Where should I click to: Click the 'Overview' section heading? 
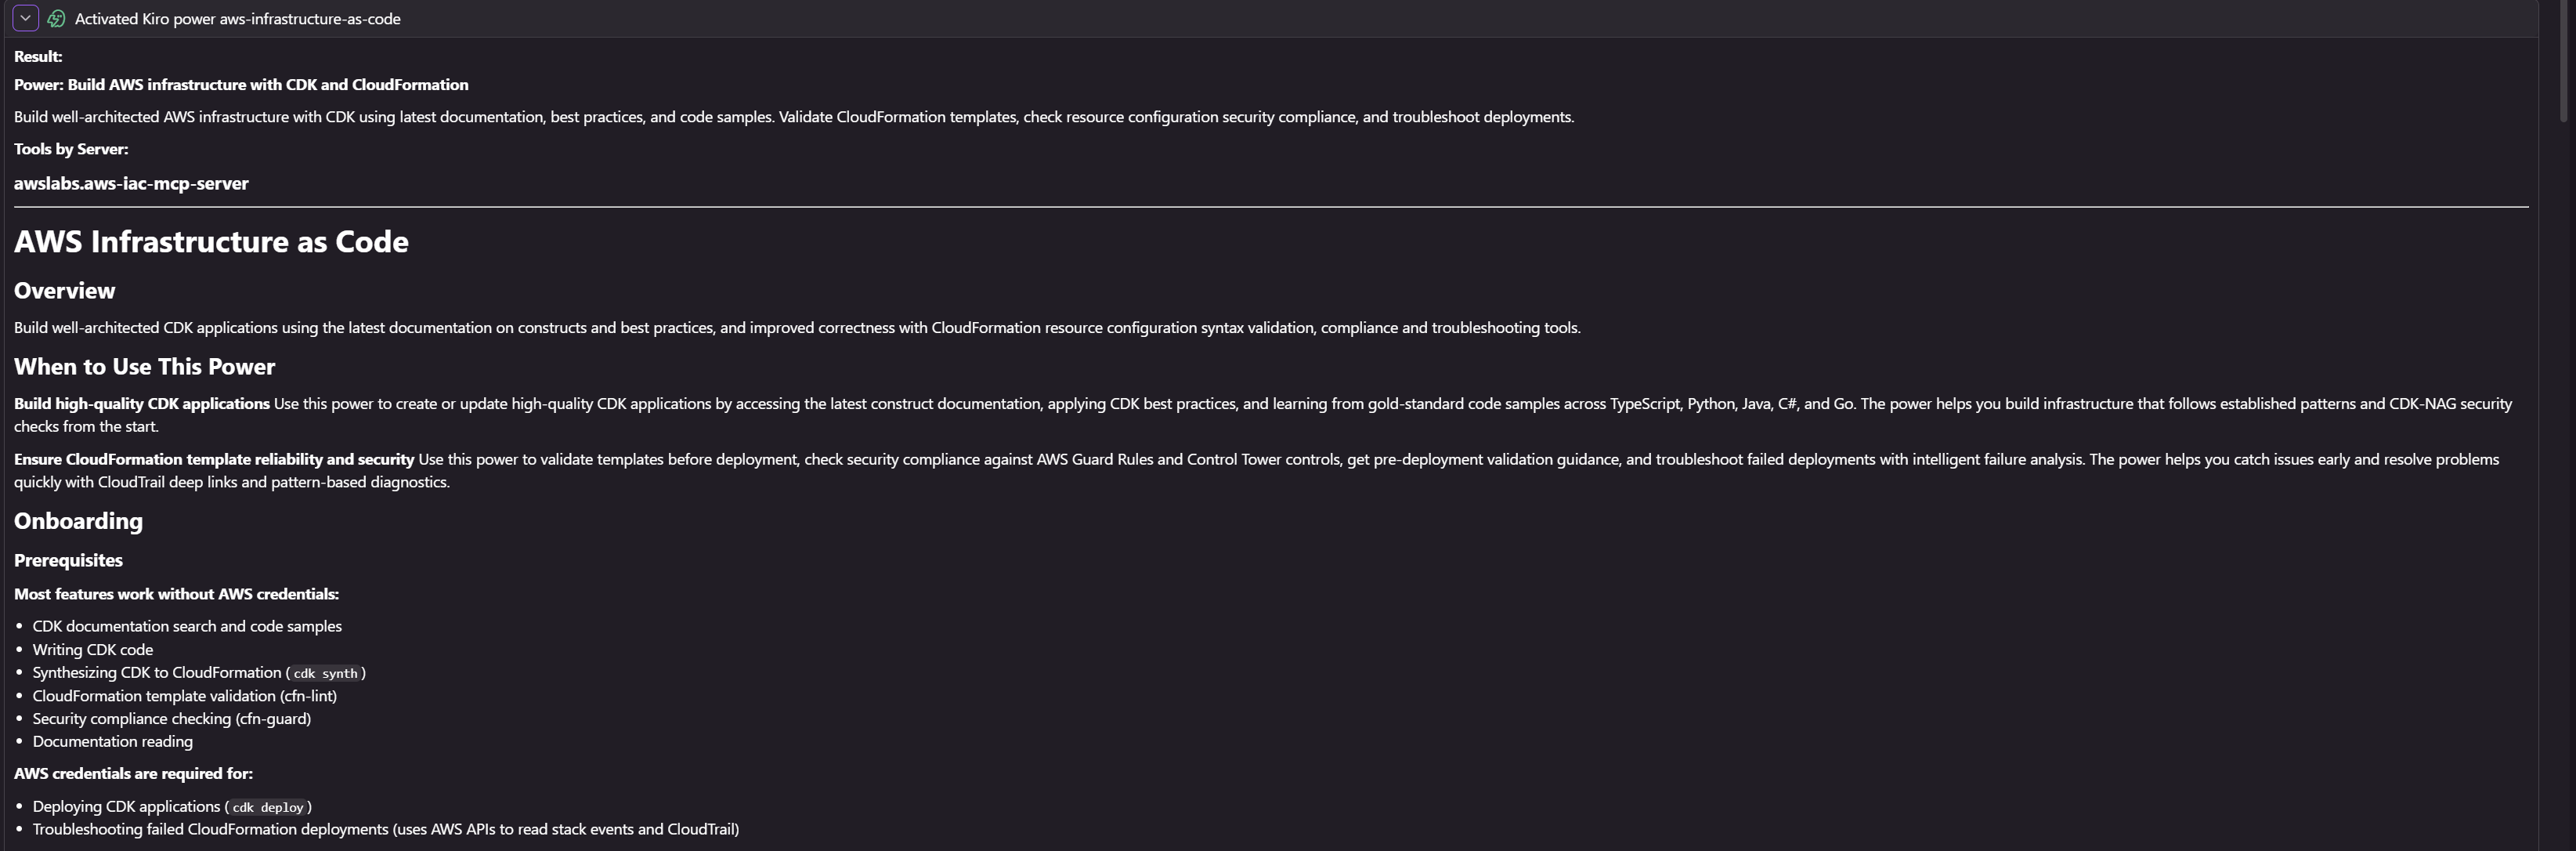point(64,291)
